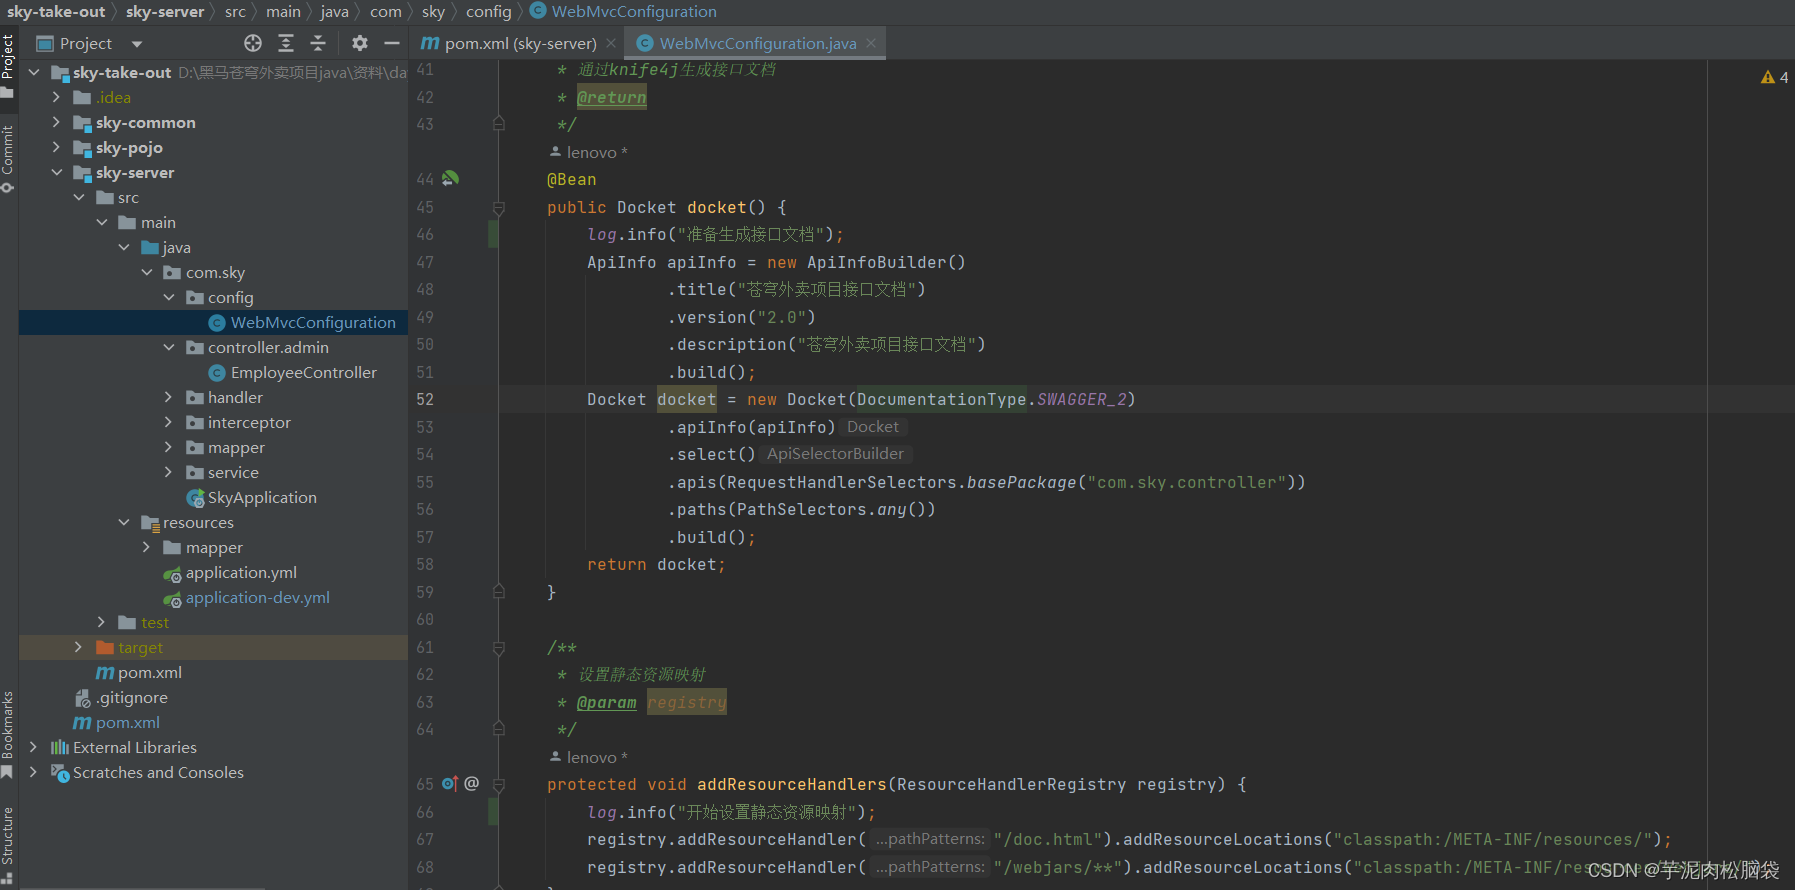Click the docket variable on line 52
The image size is (1795, 890).
[x=686, y=399]
